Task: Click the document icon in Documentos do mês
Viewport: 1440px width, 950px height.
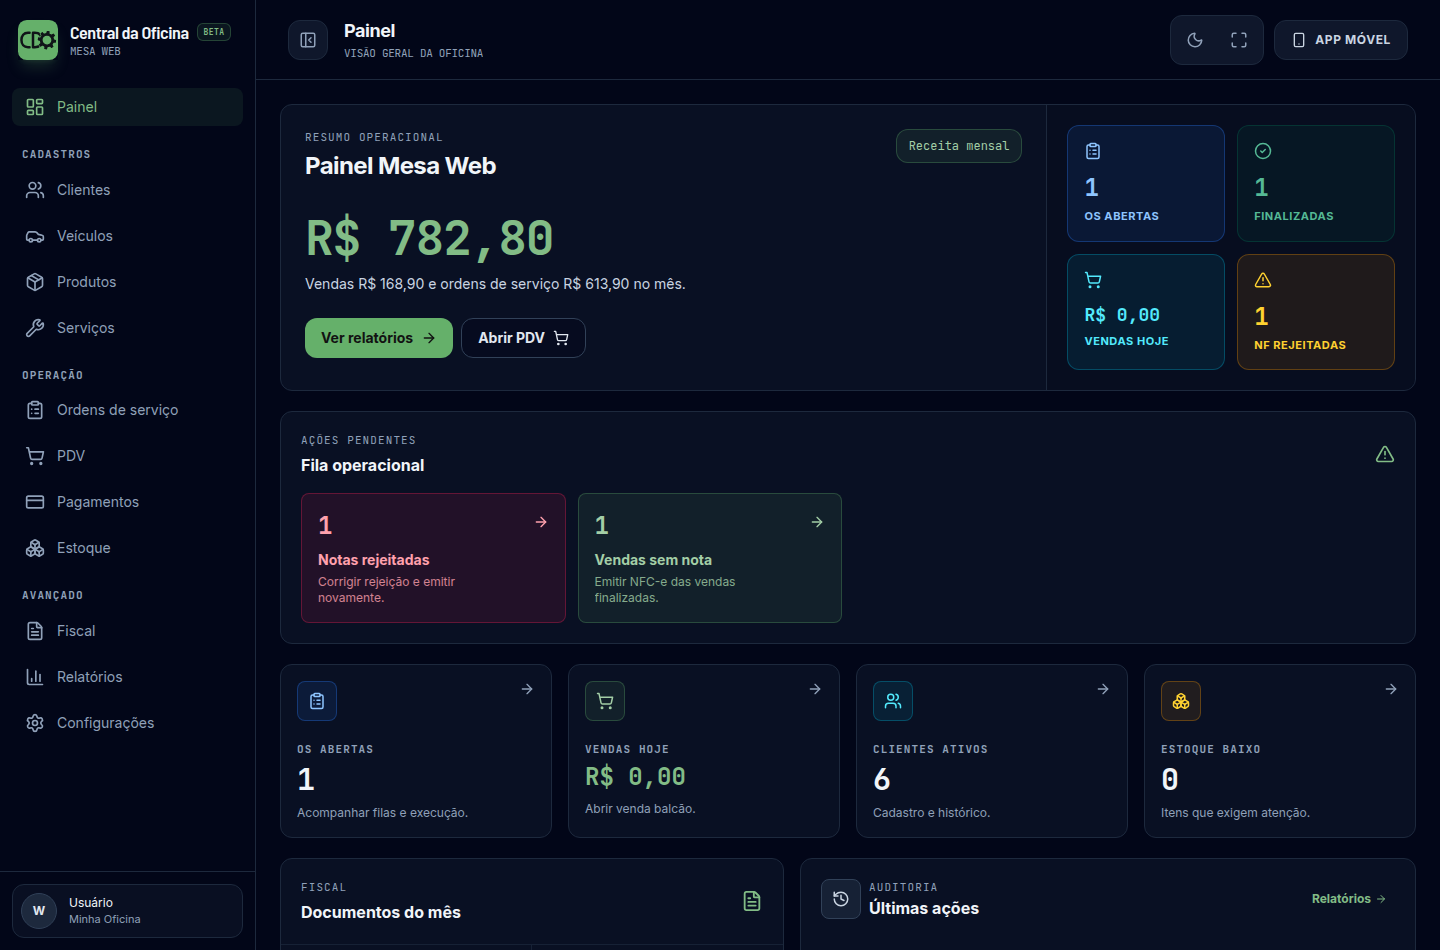Action: (x=752, y=901)
